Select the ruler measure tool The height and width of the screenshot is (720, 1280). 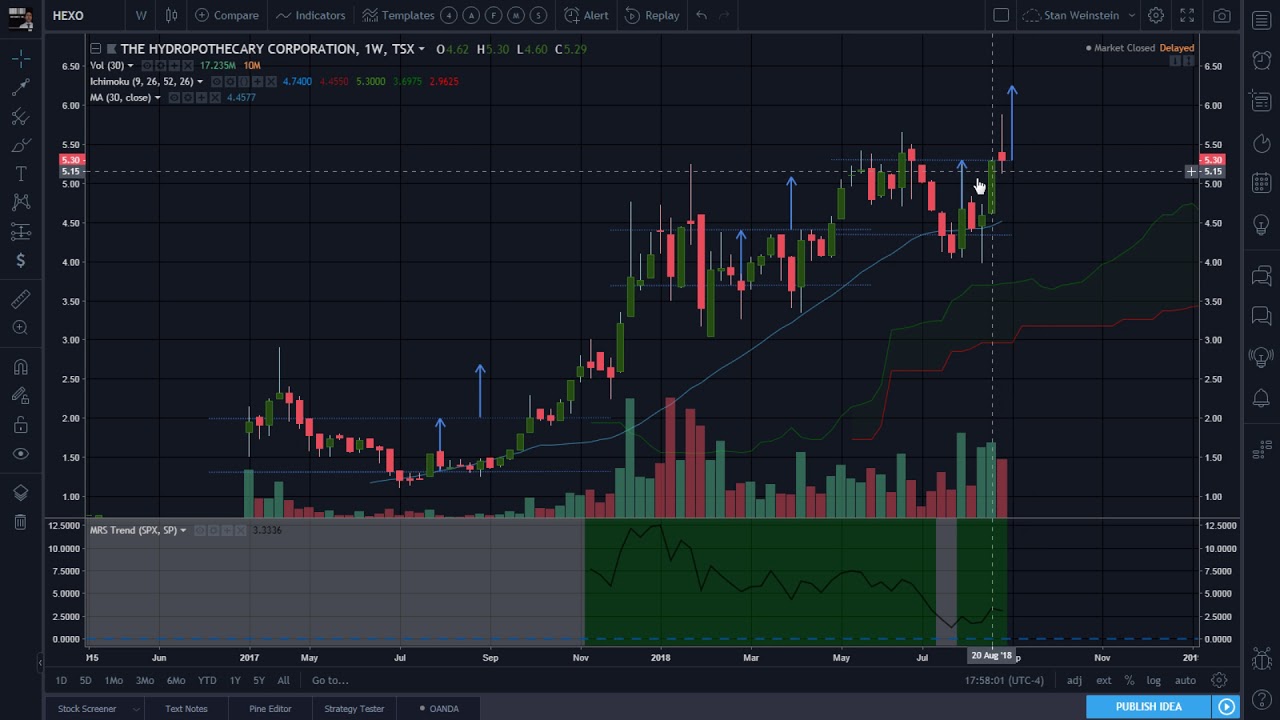[x=20, y=299]
